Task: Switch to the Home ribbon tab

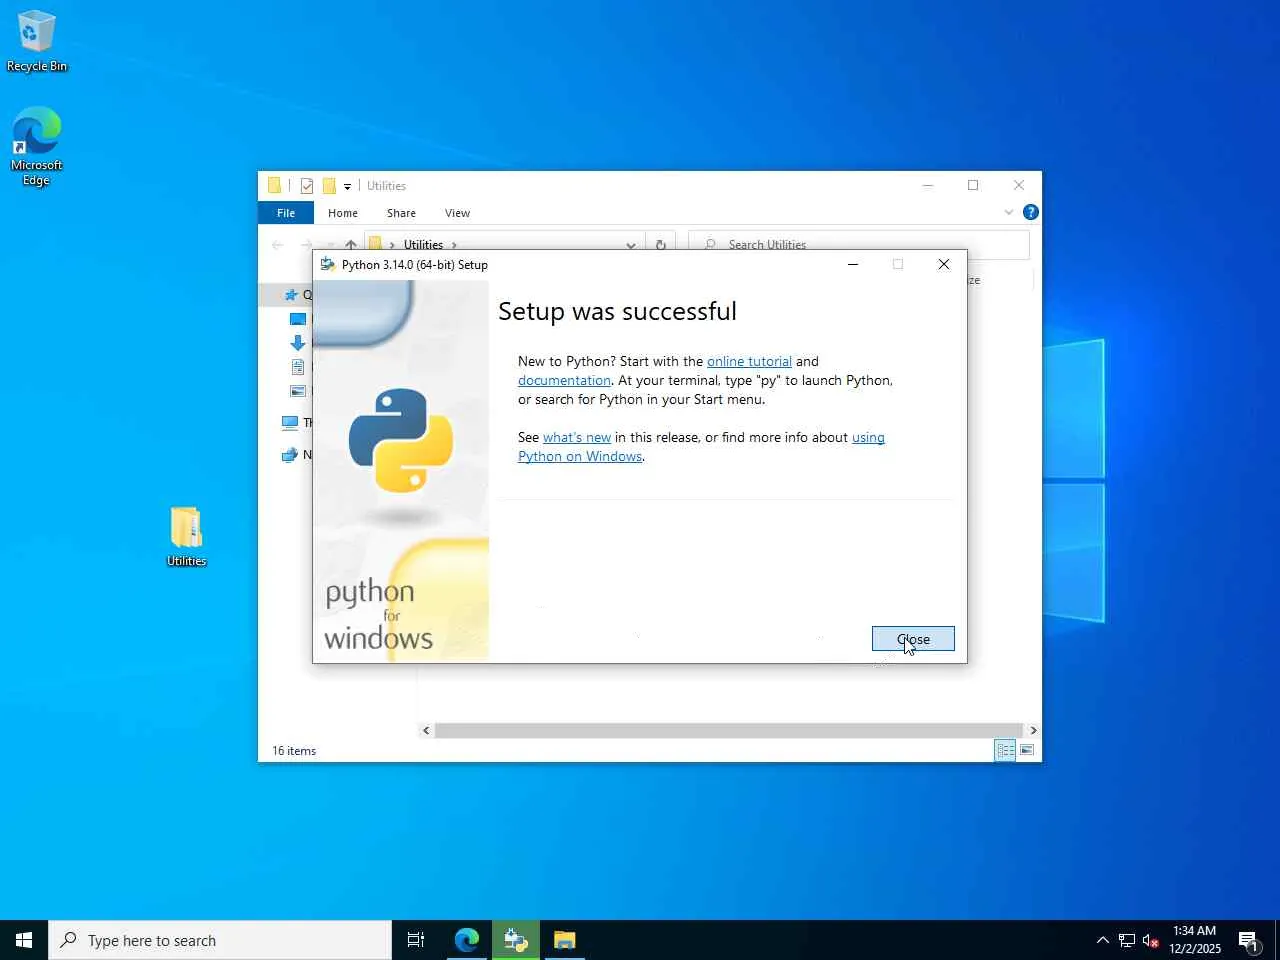Action: pyautogui.click(x=343, y=213)
